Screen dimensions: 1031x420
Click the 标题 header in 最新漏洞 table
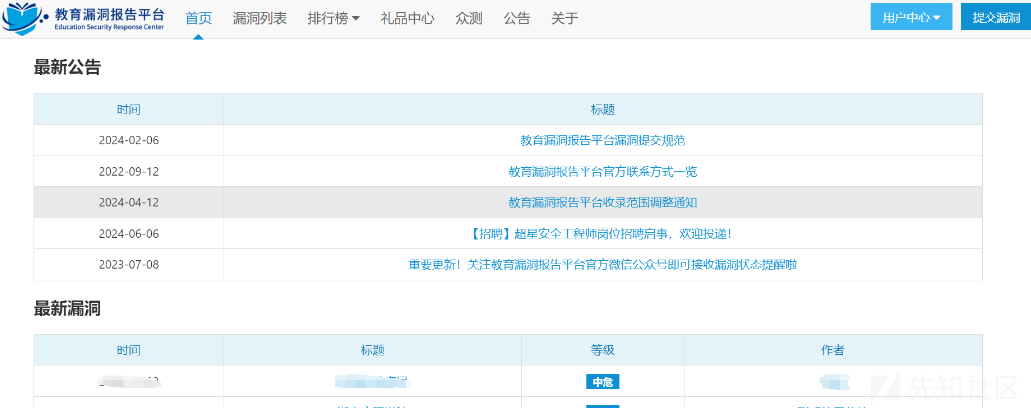372,350
